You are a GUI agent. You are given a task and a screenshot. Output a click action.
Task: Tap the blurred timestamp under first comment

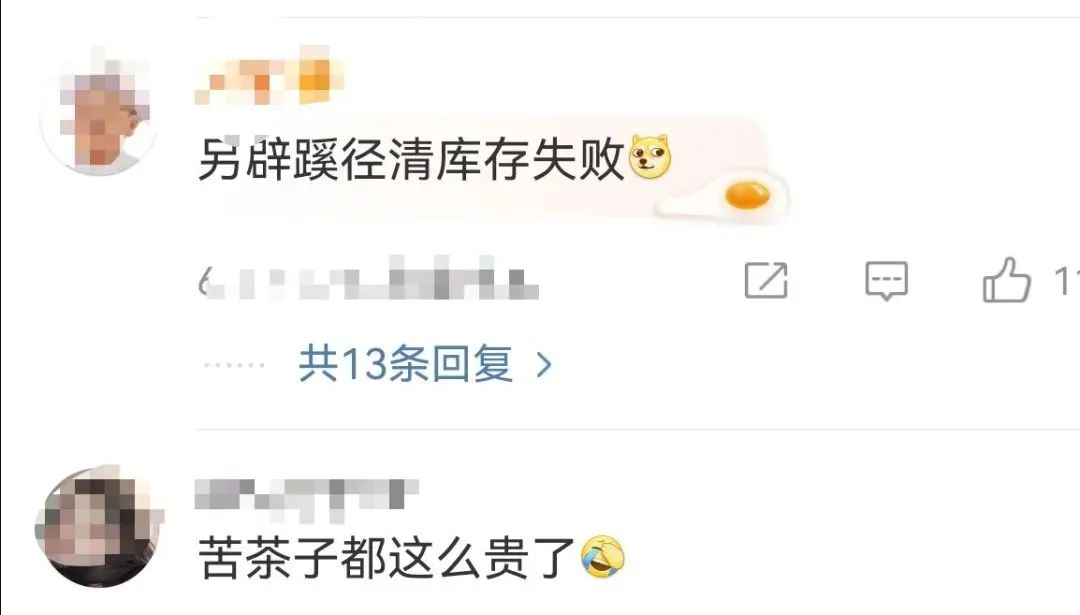click(x=368, y=279)
